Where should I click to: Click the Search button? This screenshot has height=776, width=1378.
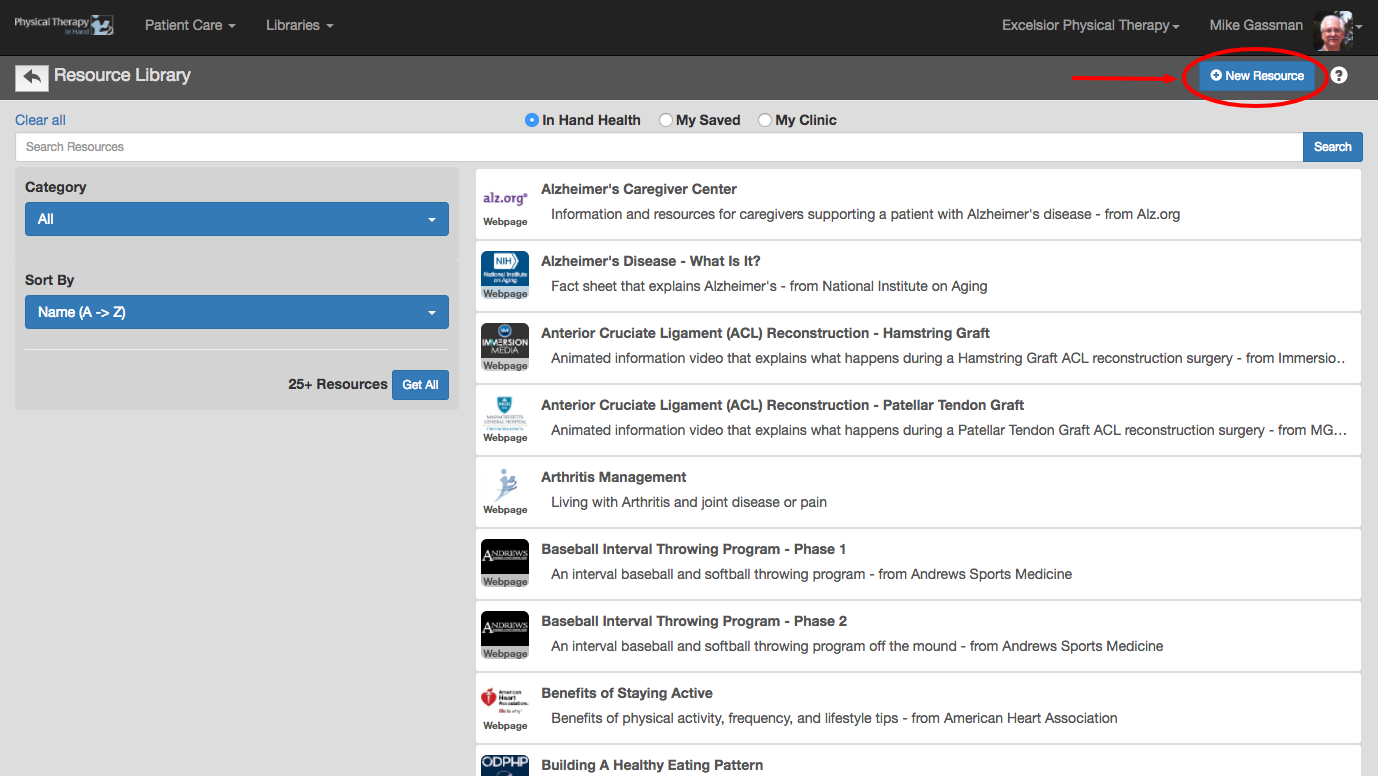(1332, 147)
